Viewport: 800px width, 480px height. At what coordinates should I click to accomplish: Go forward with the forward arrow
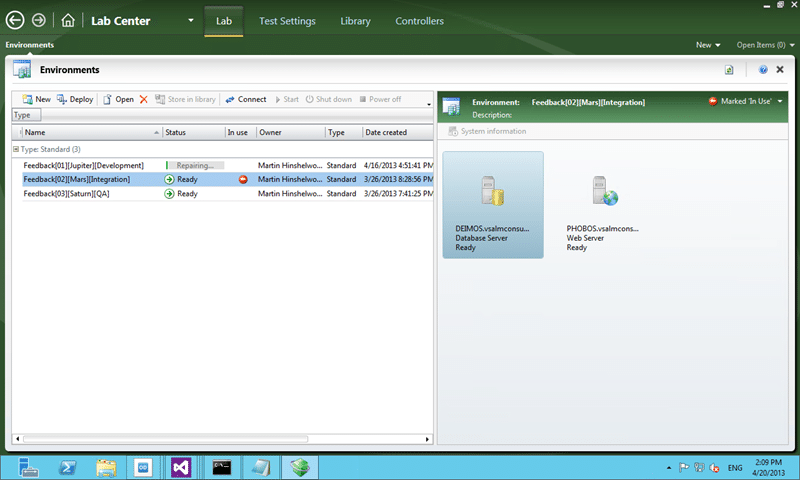(x=39, y=20)
